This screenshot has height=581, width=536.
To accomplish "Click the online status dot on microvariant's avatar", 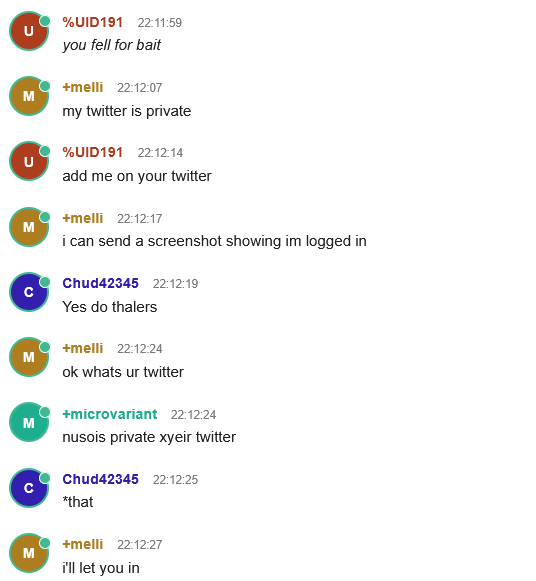I will [45, 412].
